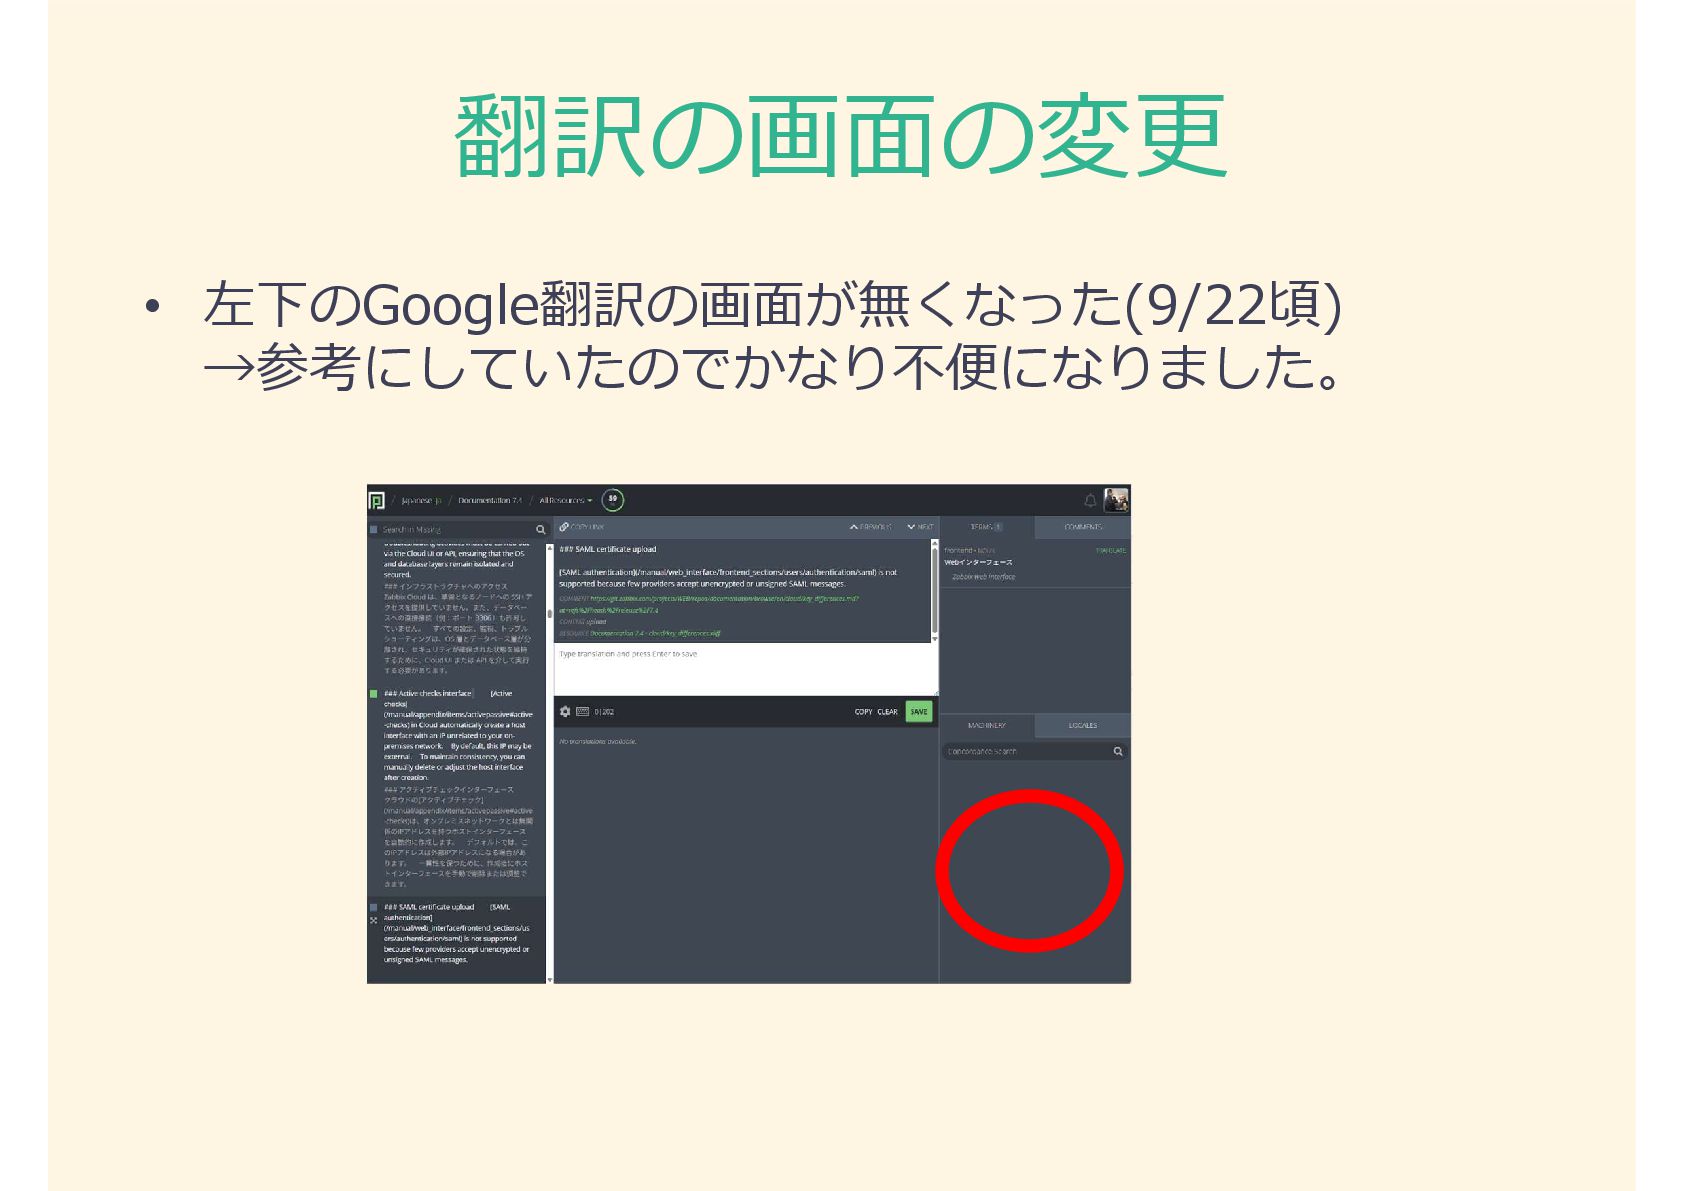1684x1191 pixels.
Task: Expand the All Resources dropdown
Action: point(565,500)
